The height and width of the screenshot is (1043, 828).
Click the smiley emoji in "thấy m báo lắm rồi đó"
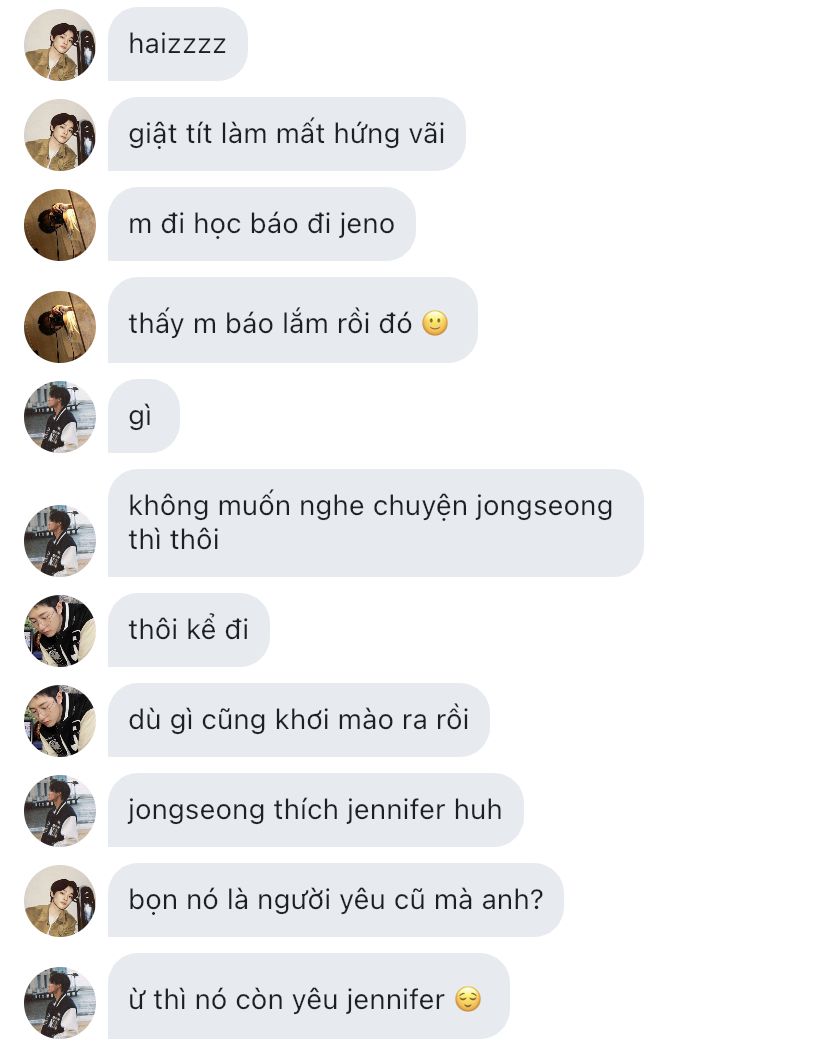435,323
